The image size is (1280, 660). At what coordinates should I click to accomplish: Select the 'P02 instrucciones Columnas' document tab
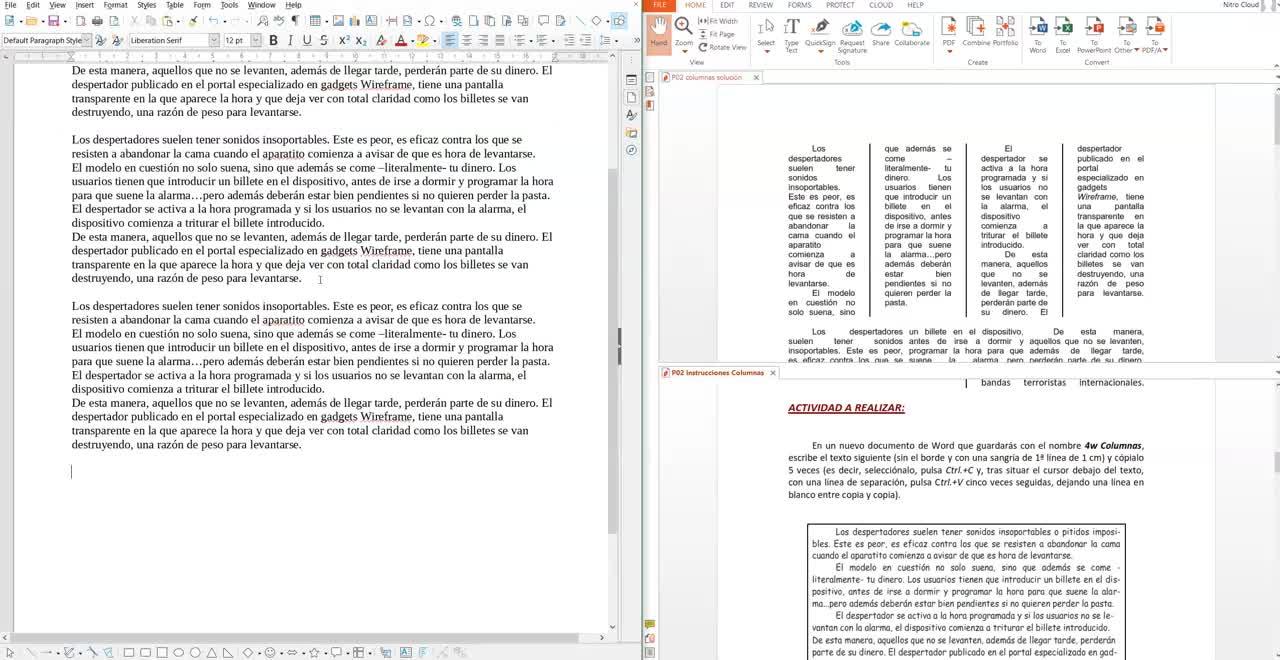pos(717,372)
